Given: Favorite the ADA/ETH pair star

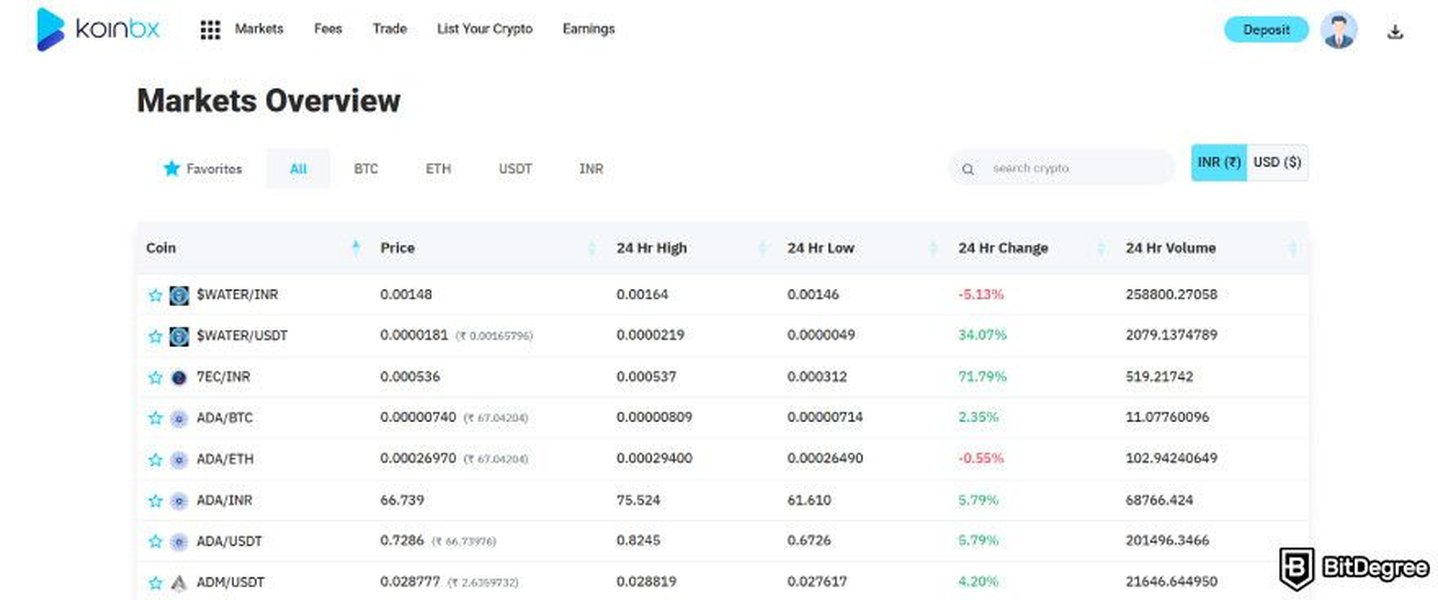Looking at the screenshot, I should (155, 460).
